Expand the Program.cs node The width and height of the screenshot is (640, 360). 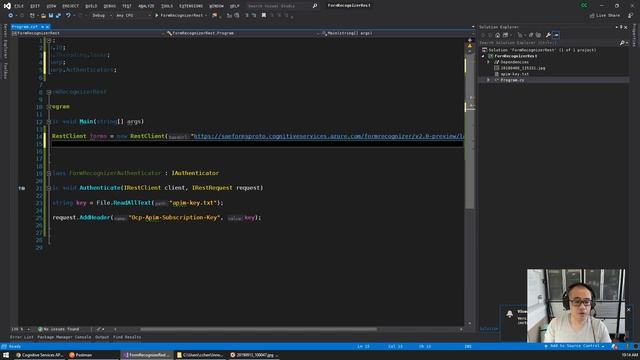pyautogui.click(x=488, y=80)
